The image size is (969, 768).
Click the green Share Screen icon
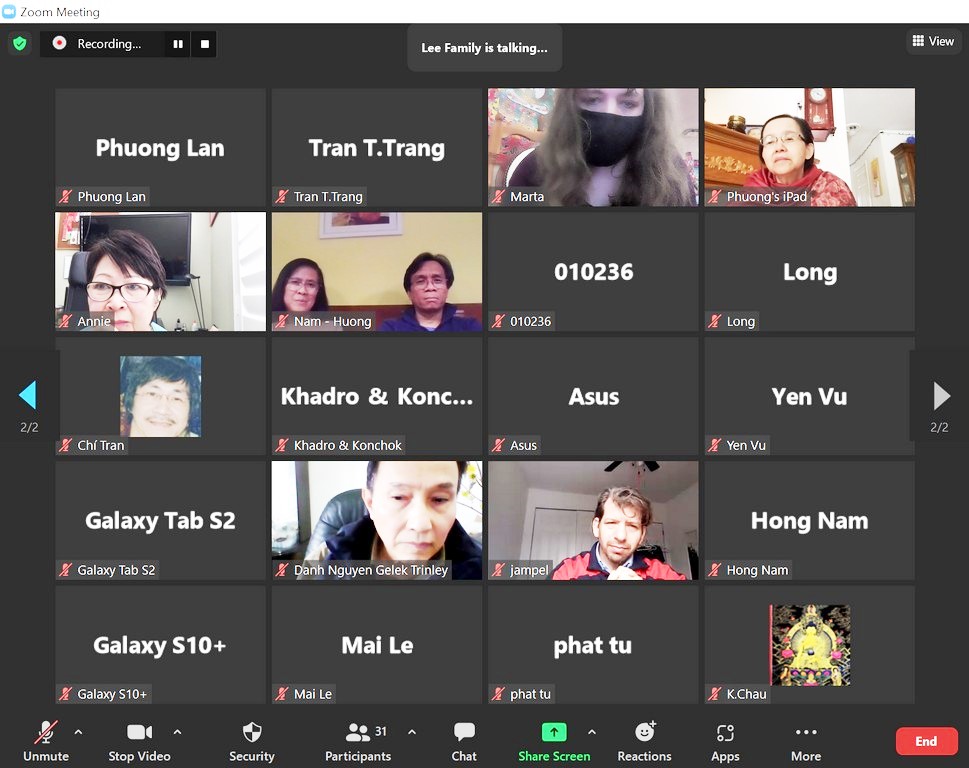[x=554, y=732]
